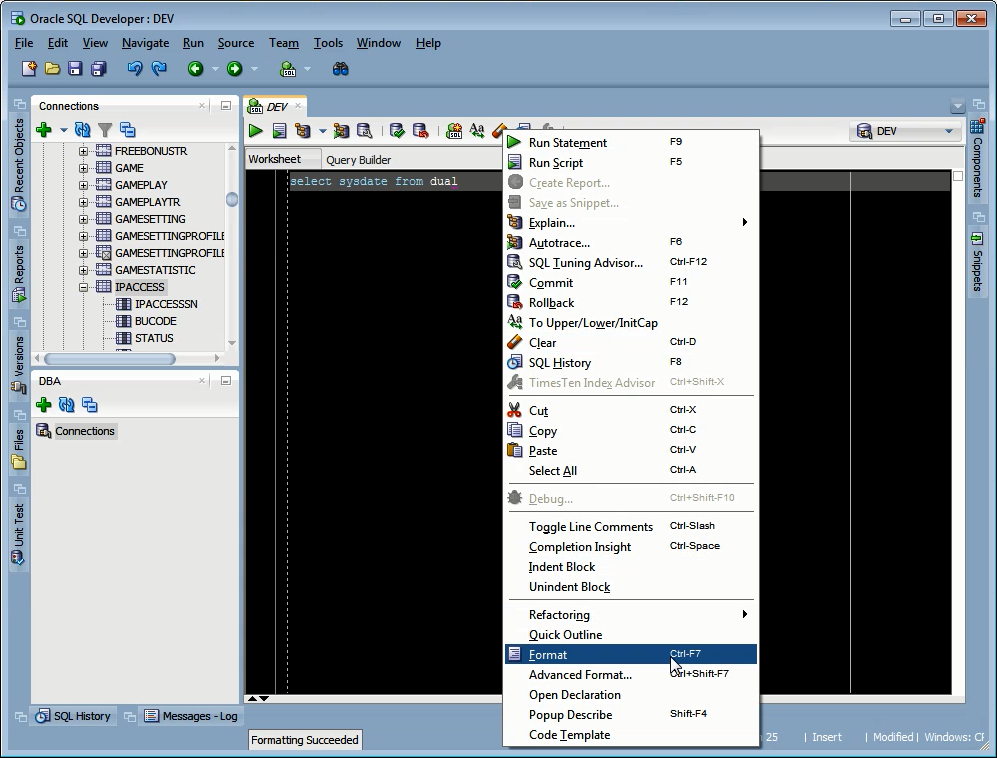Open the Snippets side tab

tap(977, 263)
